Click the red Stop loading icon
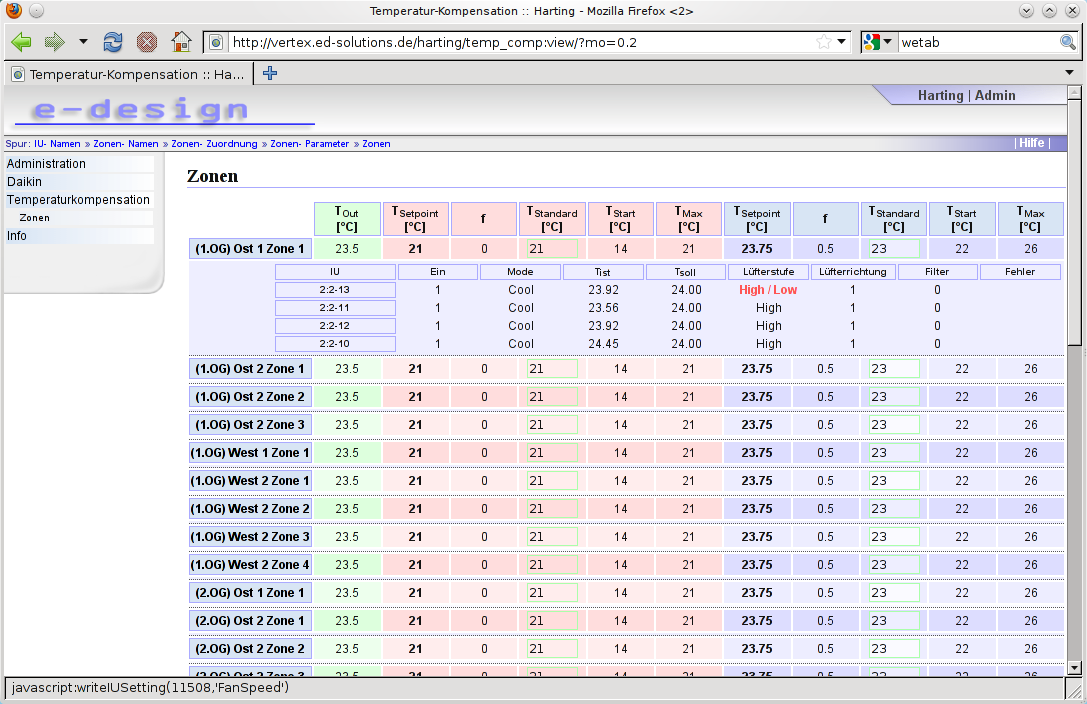The image size is (1087, 704). tap(146, 42)
